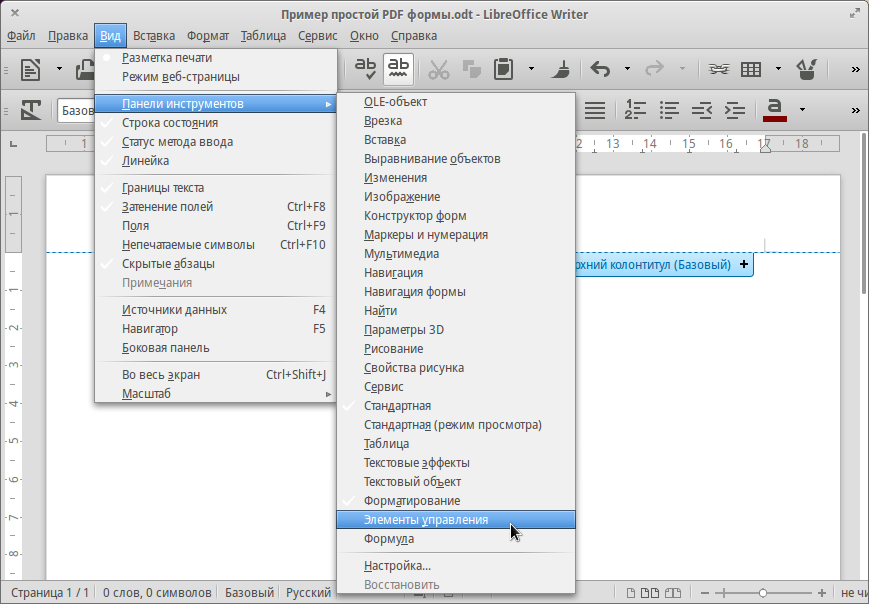Open the Правка menu
This screenshot has height=604, width=869.
coord(68,36)
